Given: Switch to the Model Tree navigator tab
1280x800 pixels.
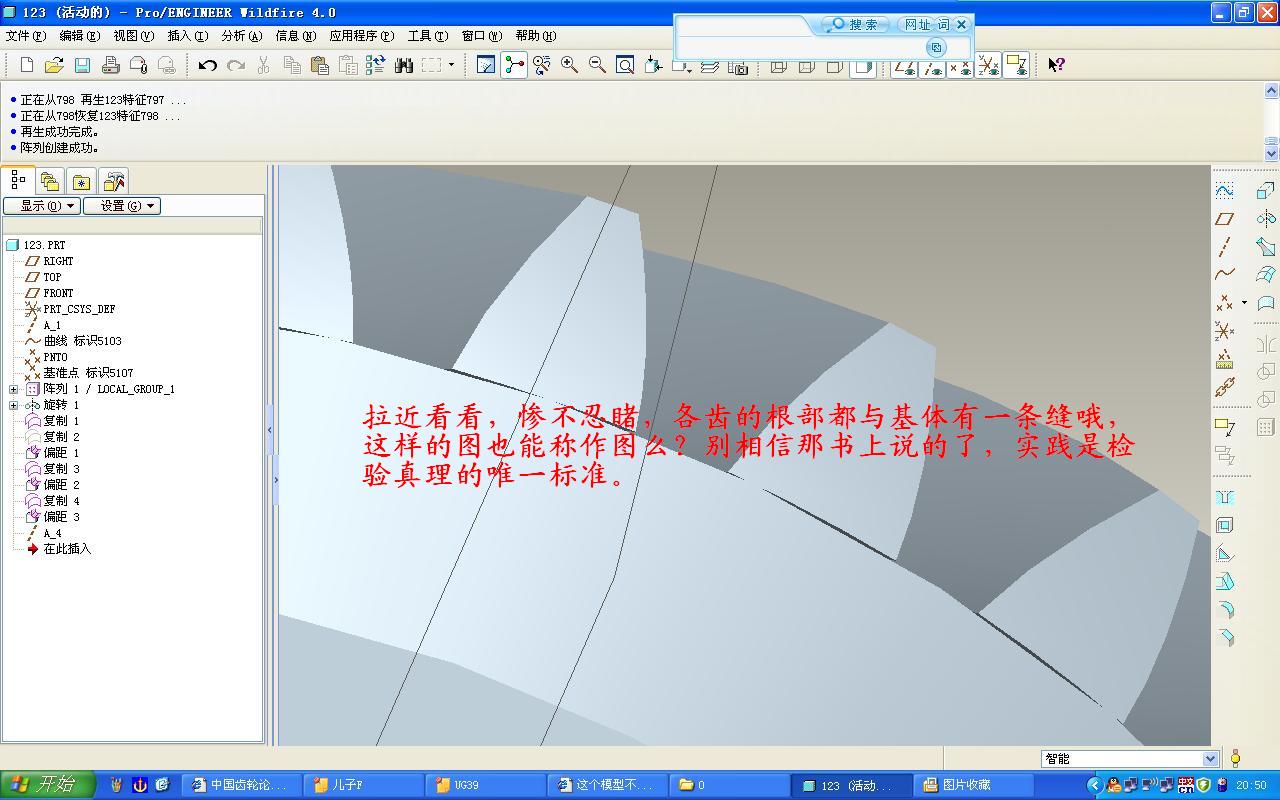Looking at the screenshot, I should click(18, 180).
